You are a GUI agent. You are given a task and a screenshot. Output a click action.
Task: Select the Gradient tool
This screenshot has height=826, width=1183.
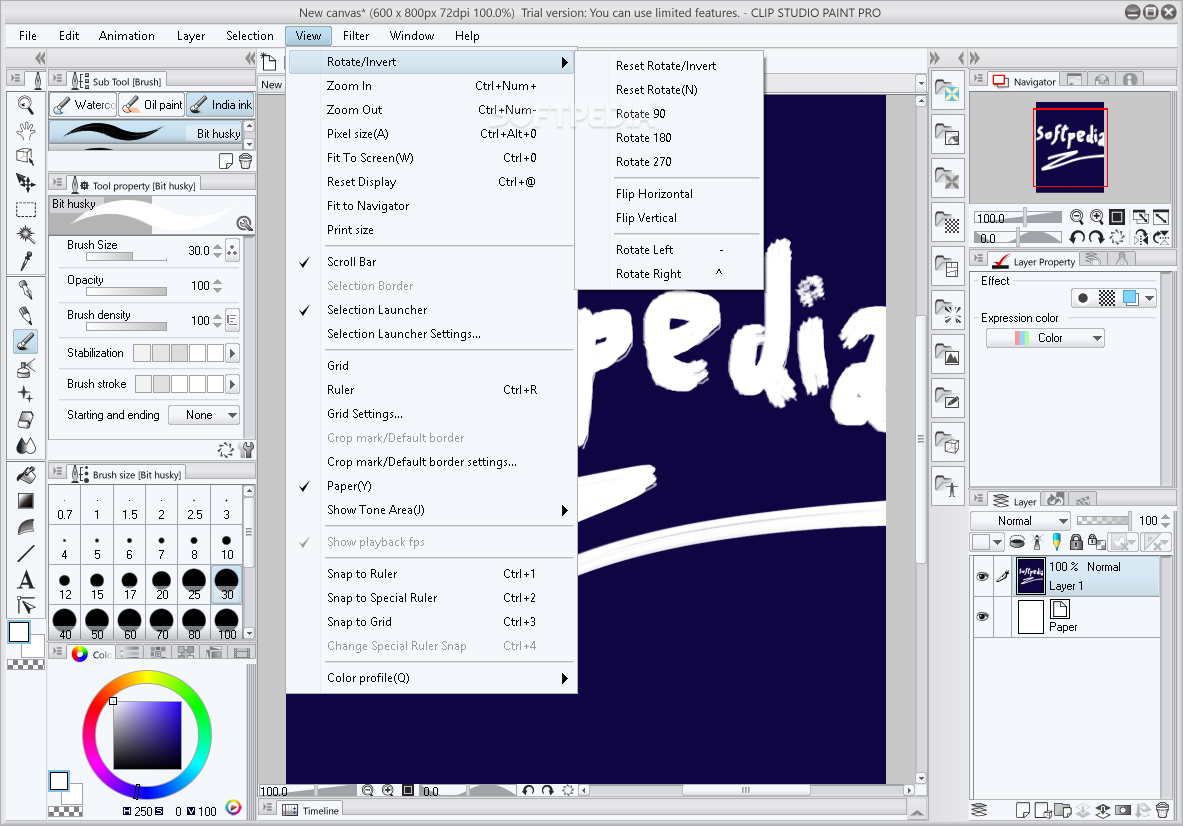(26, 501)
